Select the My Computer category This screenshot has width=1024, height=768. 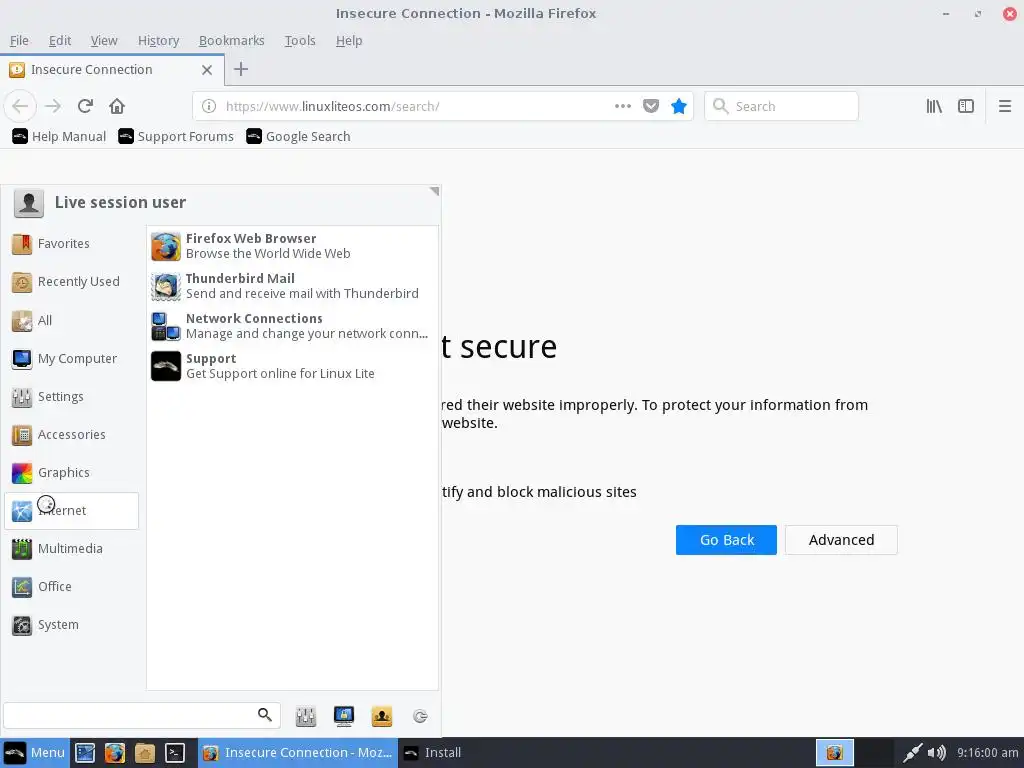(x=71, y=359)
